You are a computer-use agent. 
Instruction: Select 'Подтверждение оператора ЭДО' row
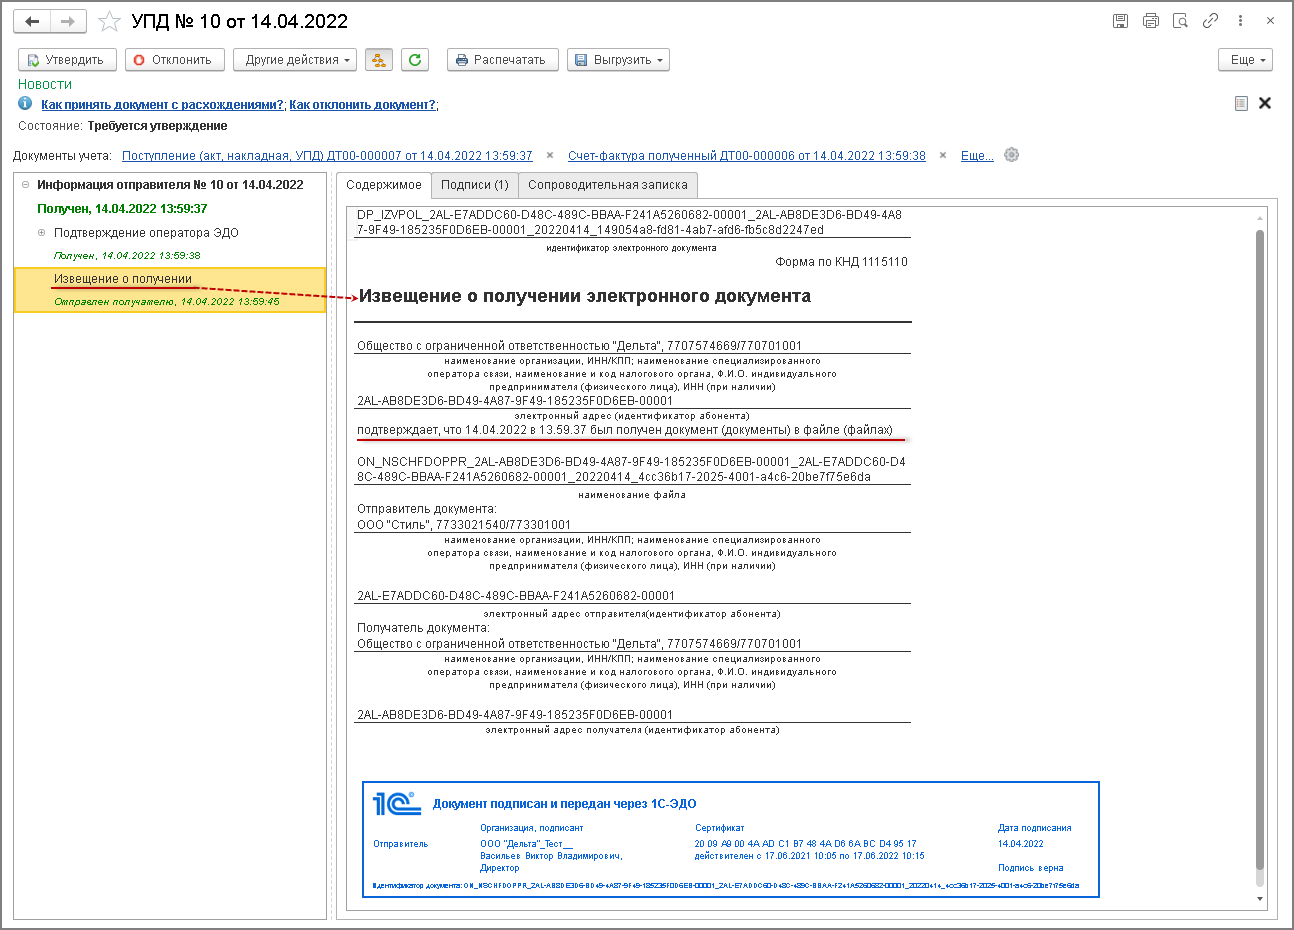click(x=146, y=233)
